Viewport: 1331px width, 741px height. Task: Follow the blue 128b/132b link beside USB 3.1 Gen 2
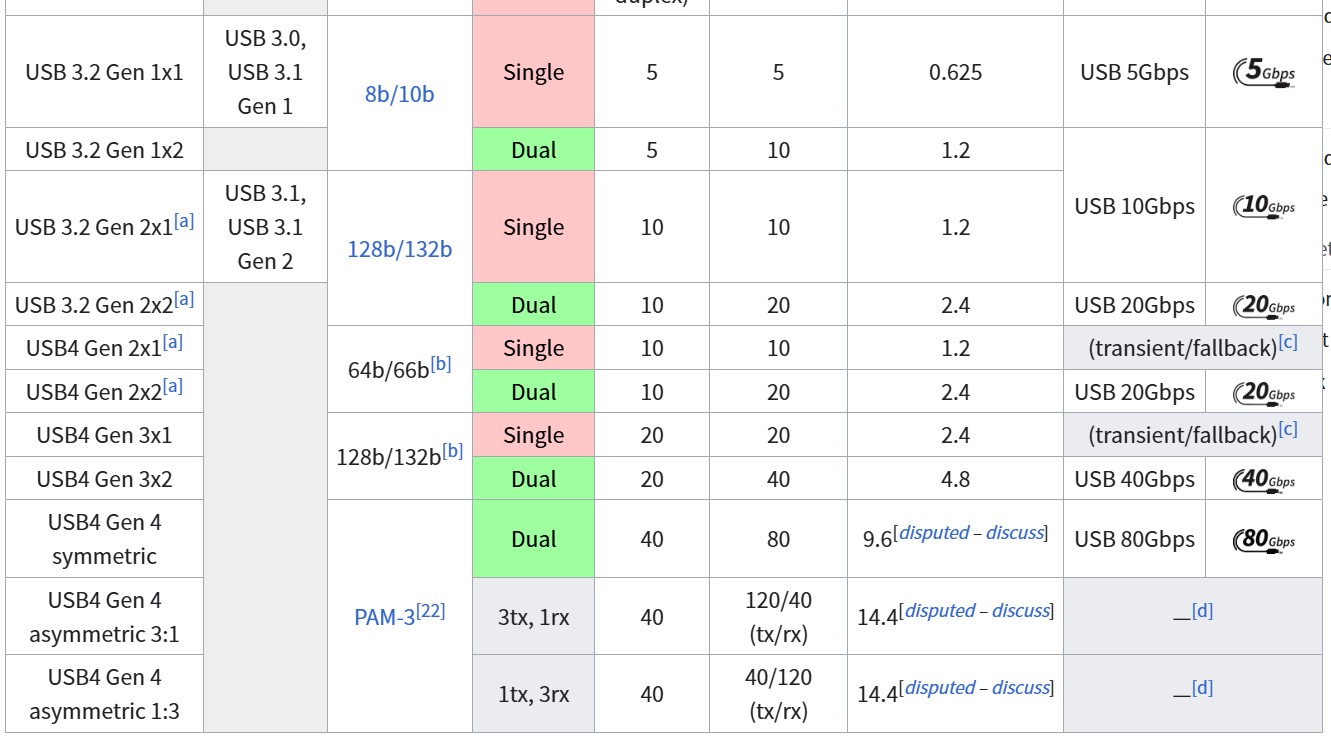[x=399, y=249]
